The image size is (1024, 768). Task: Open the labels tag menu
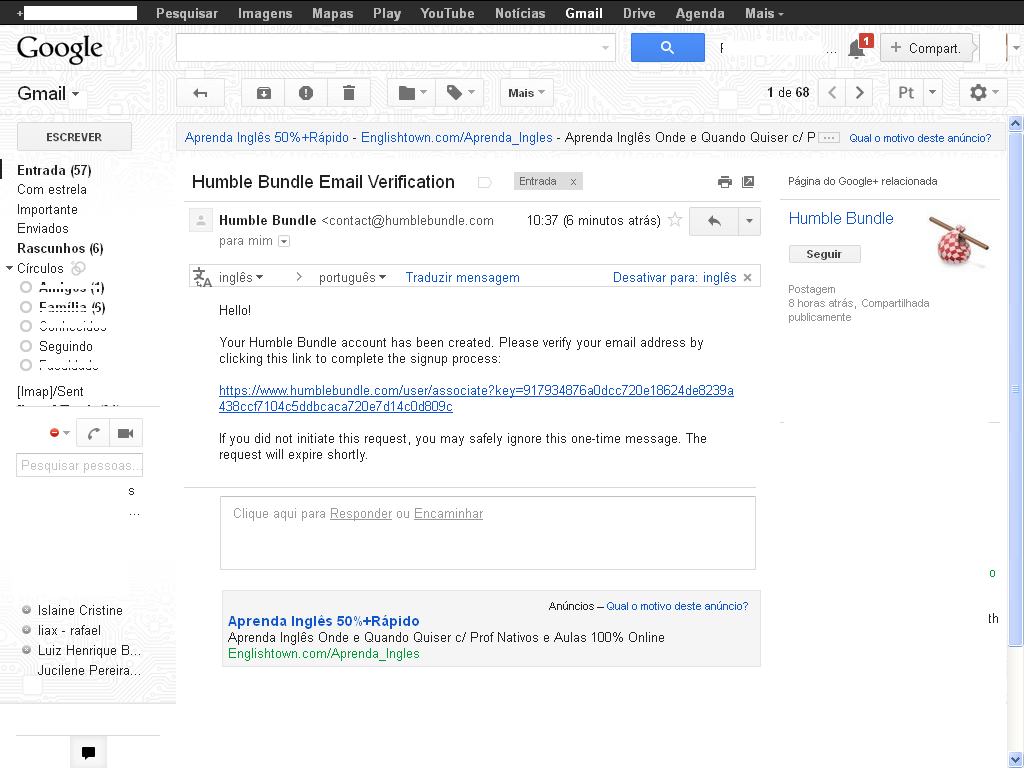click(x=460, y=93)
